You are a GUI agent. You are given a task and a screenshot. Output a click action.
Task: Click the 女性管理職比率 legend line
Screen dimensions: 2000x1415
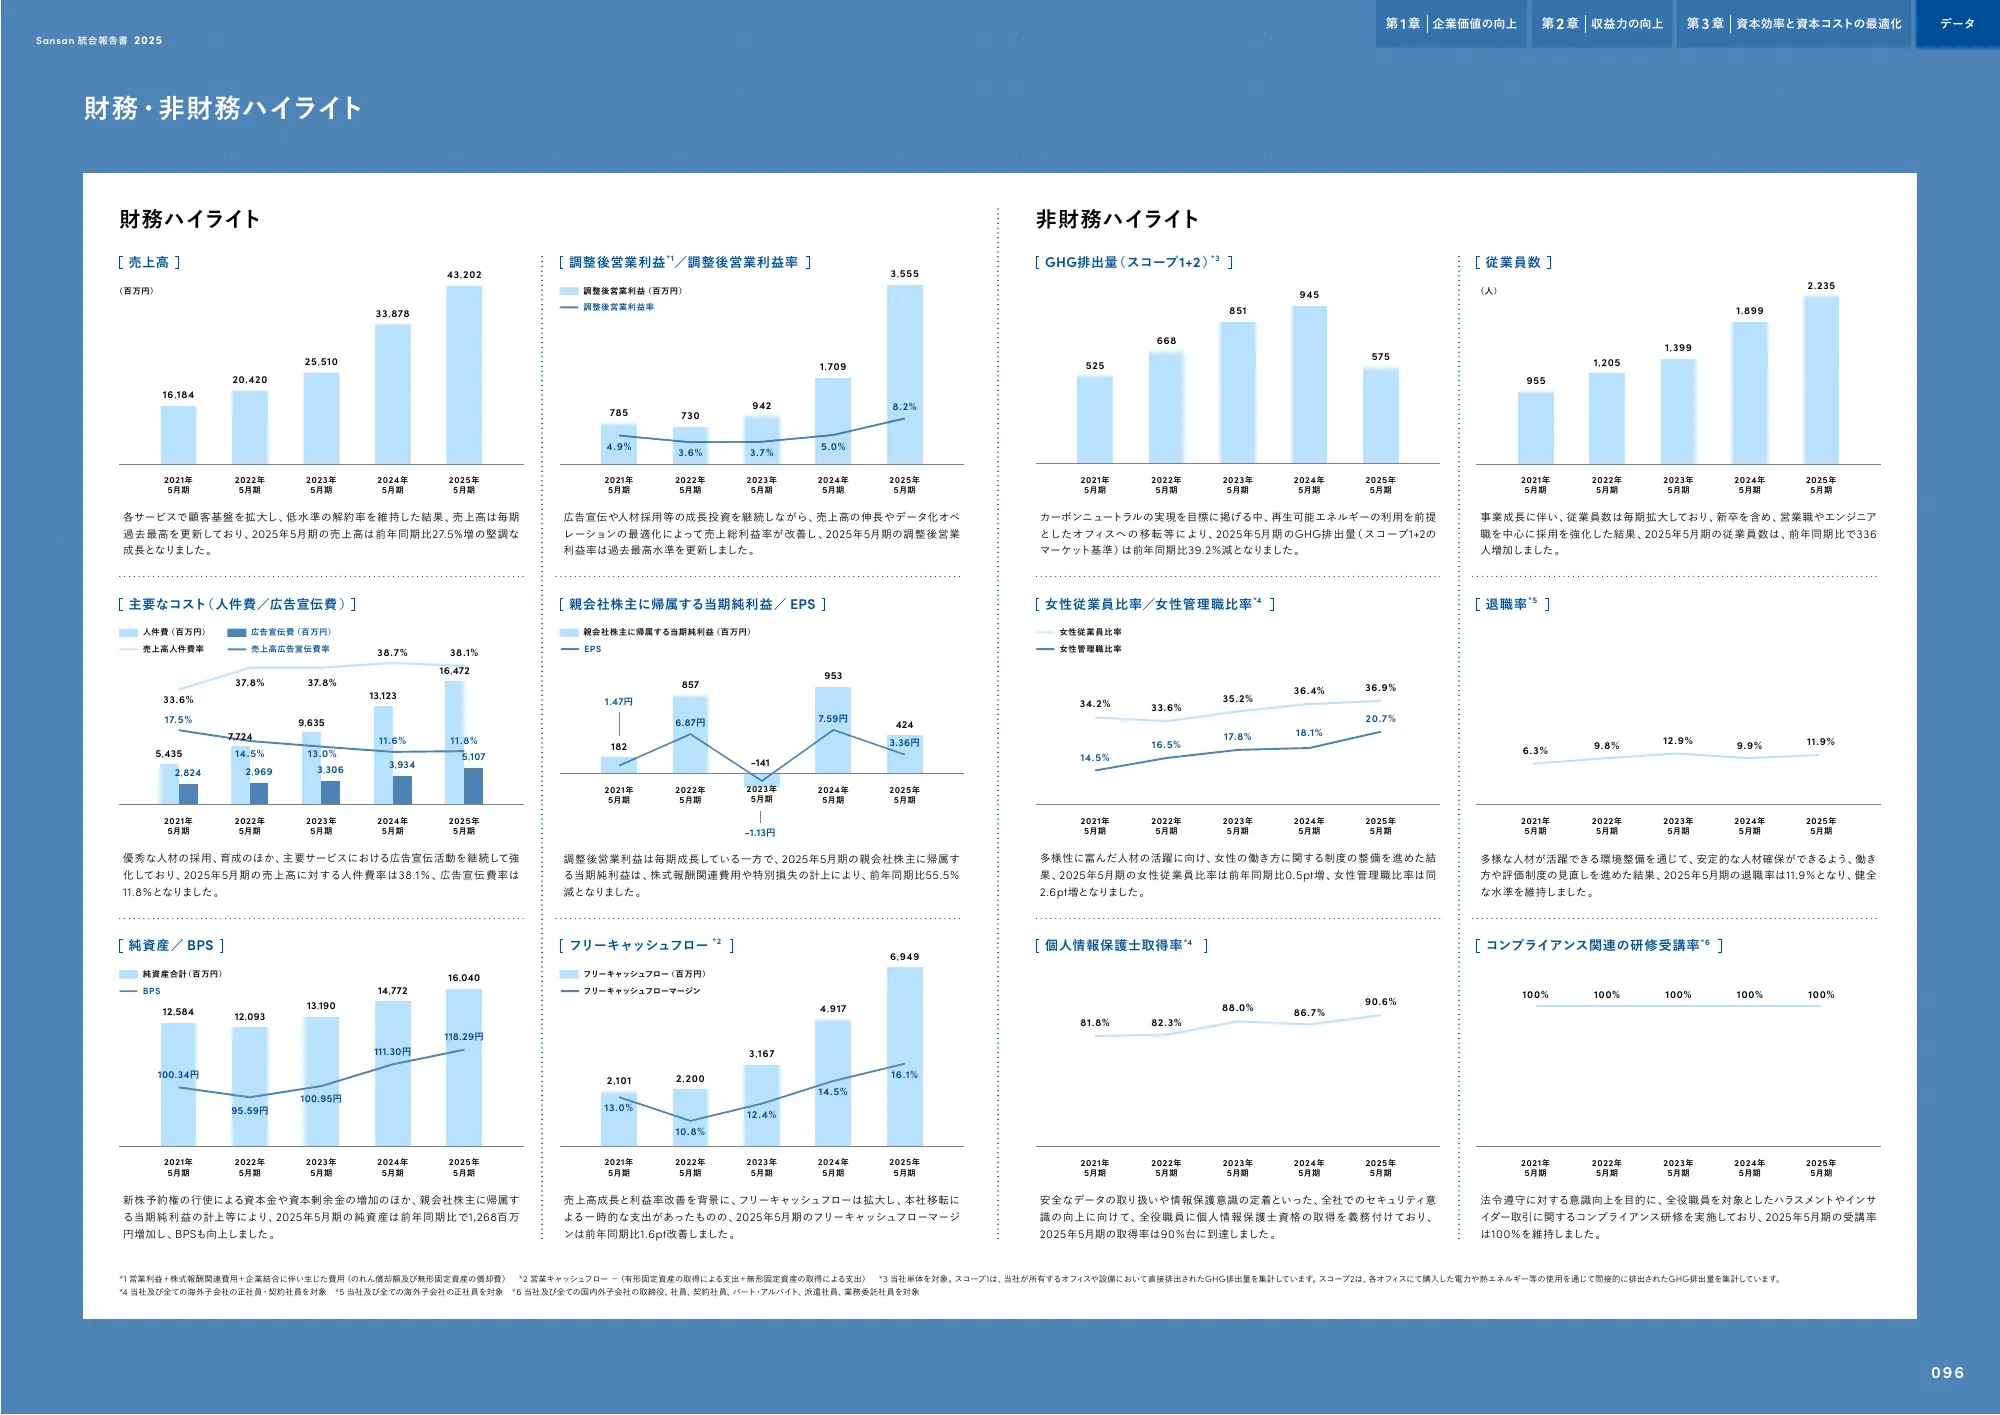1045,650
